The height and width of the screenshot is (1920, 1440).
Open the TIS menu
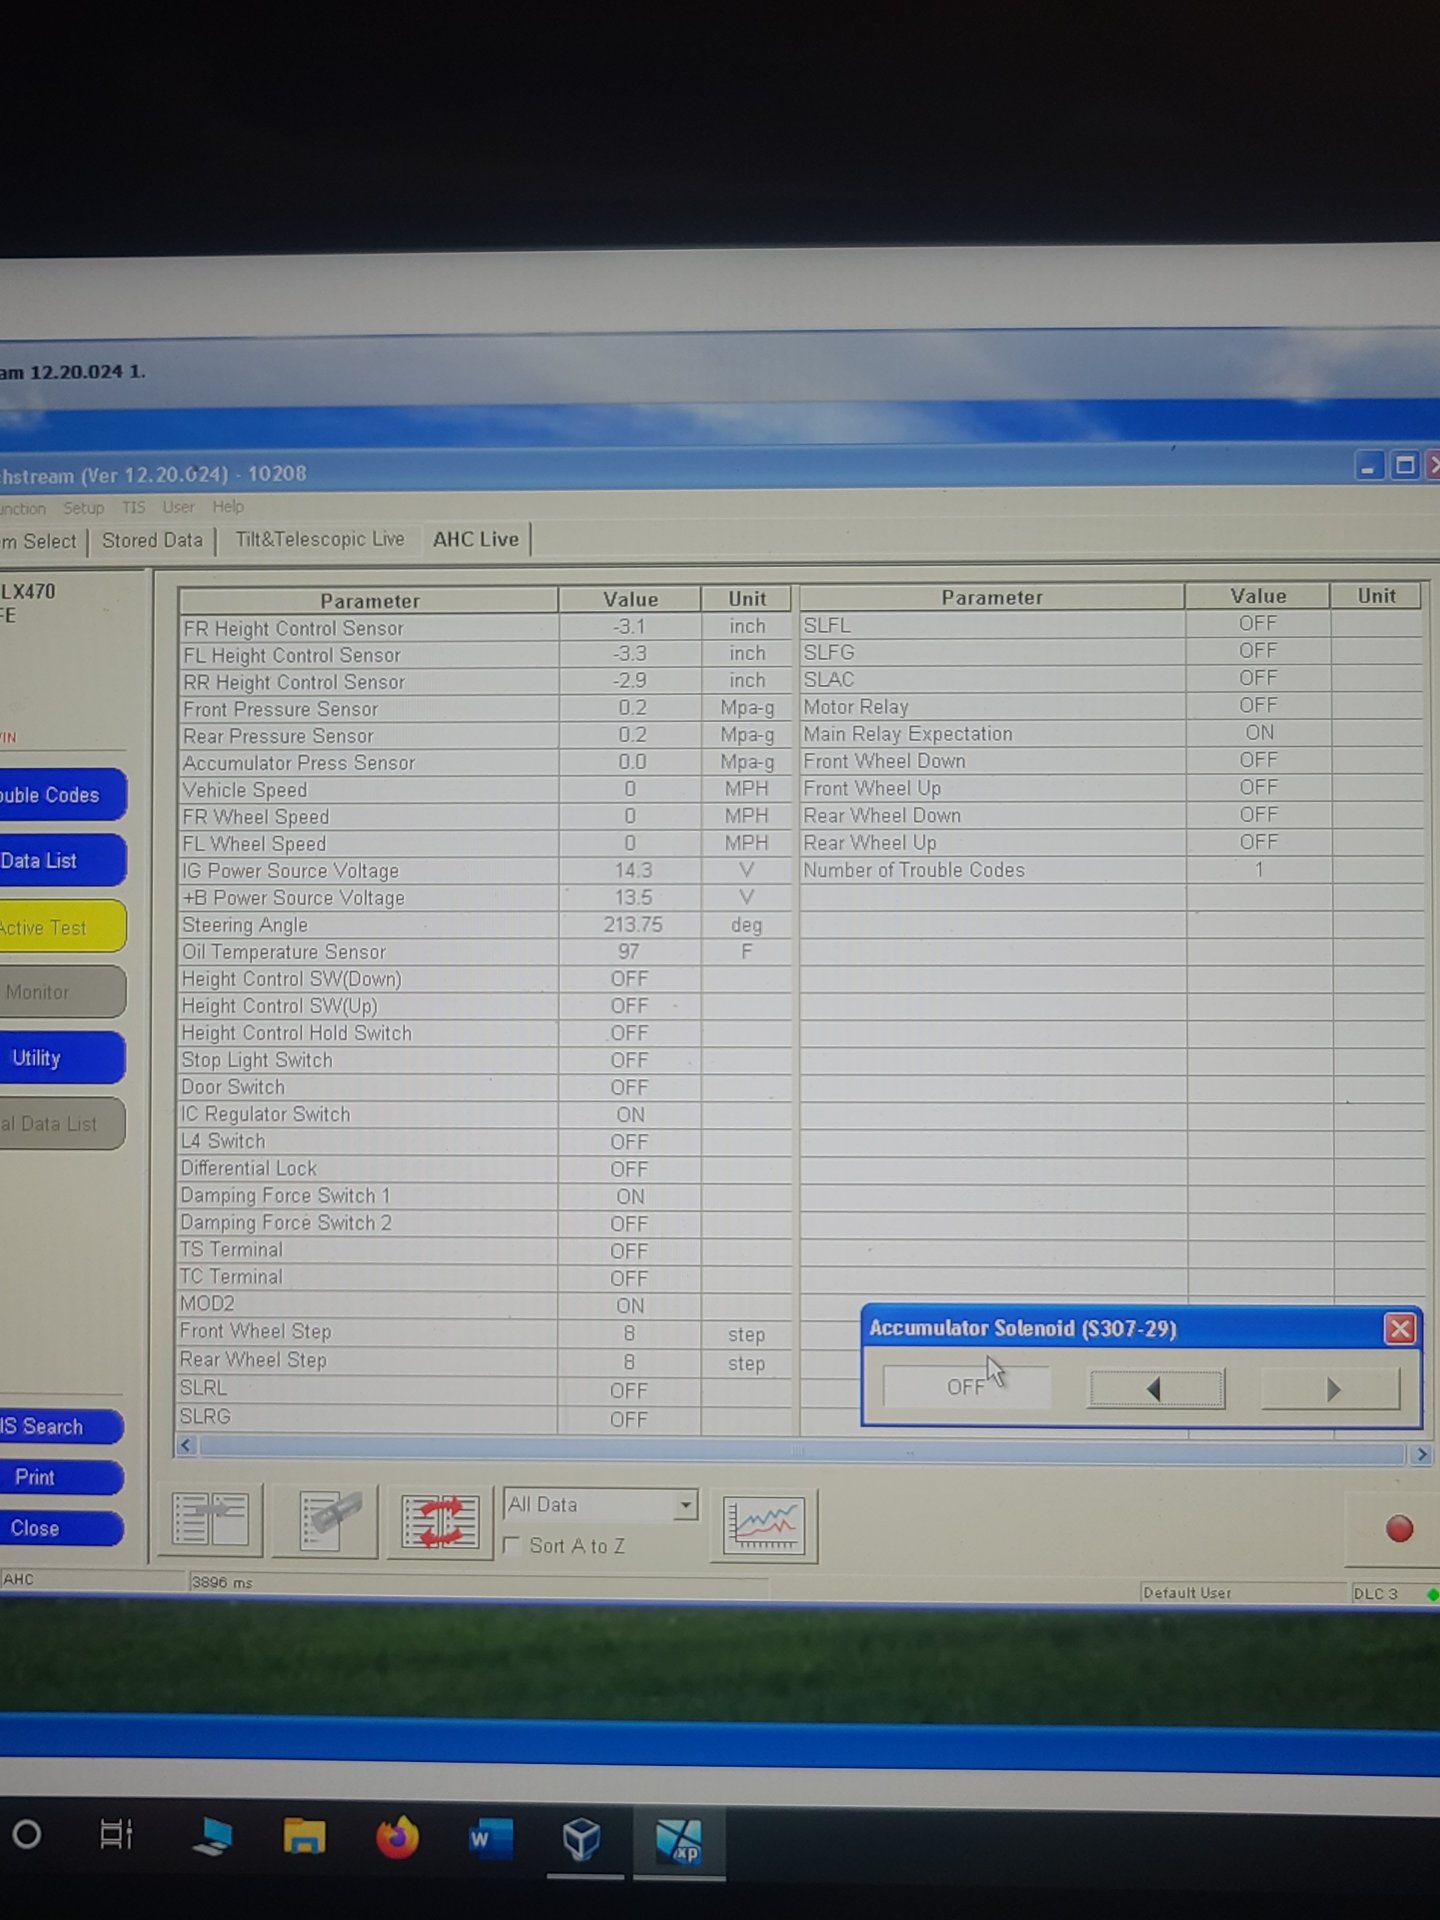[x=134, y=508]
